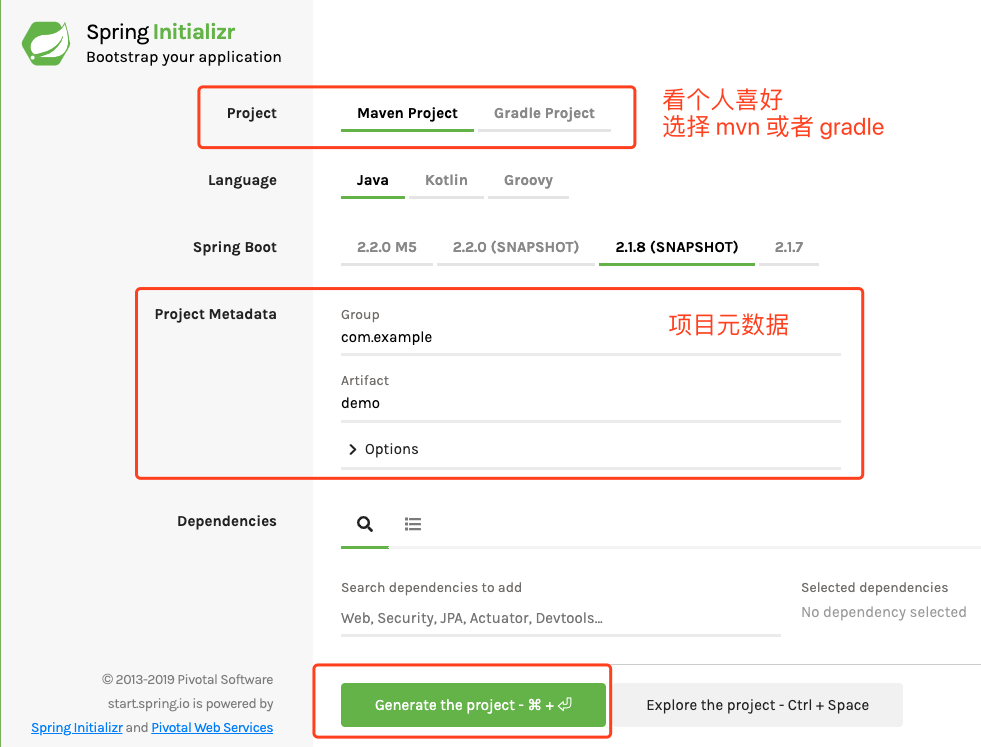The height and width of the screenshot is (747, 981).
Task: Click the 'Dependencies' section label
Action: pyautogui.click(x=226, y=521)
